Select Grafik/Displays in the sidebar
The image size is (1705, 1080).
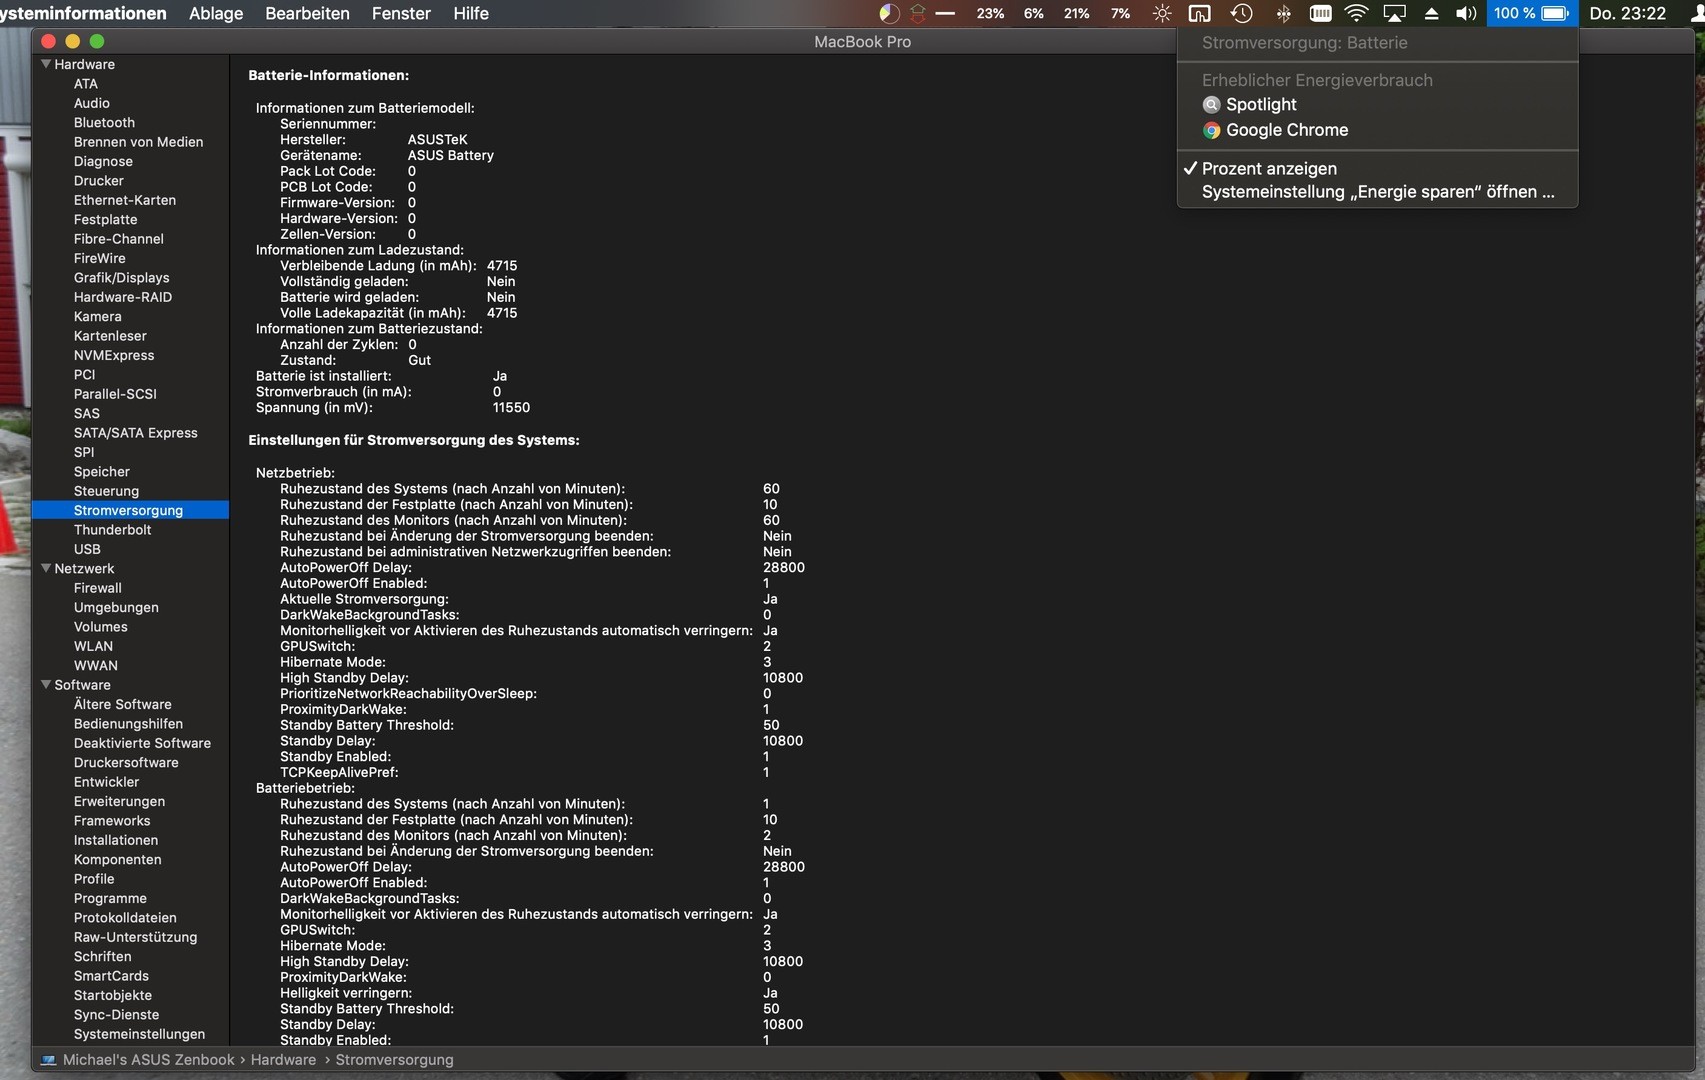click(x=121, y=278)
